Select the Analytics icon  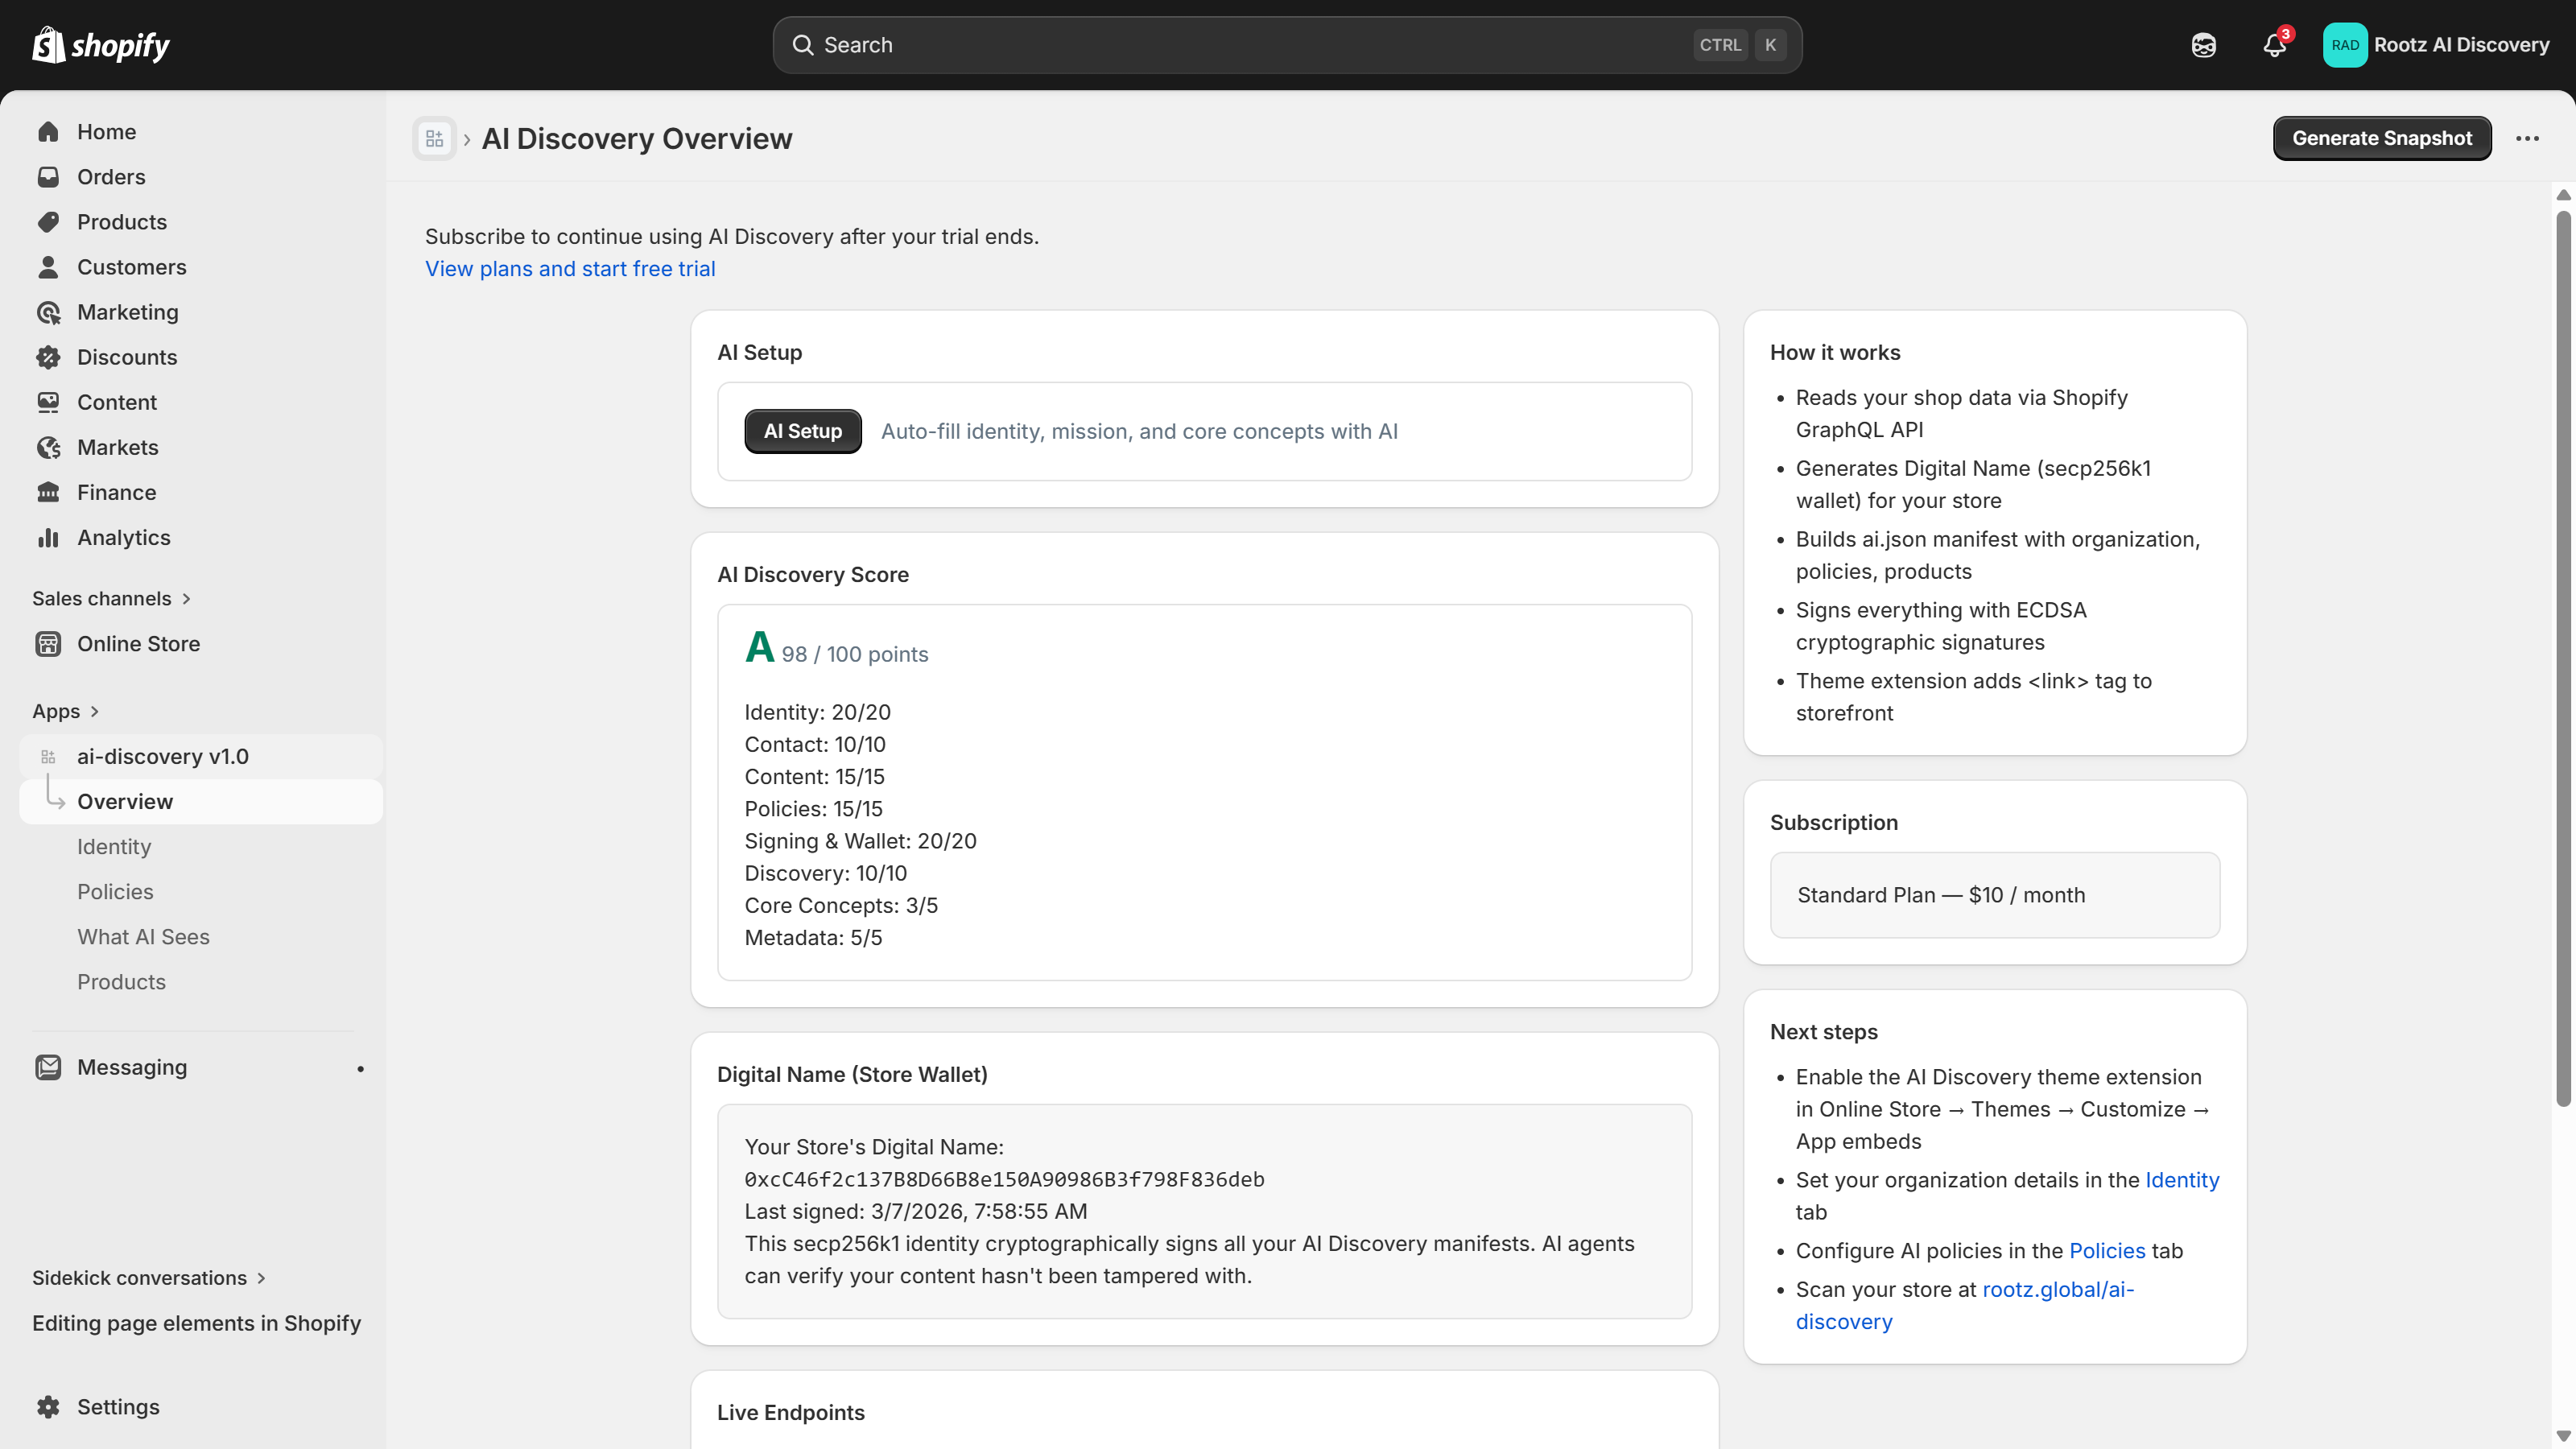pyautogui.click(x=48, y=537)
